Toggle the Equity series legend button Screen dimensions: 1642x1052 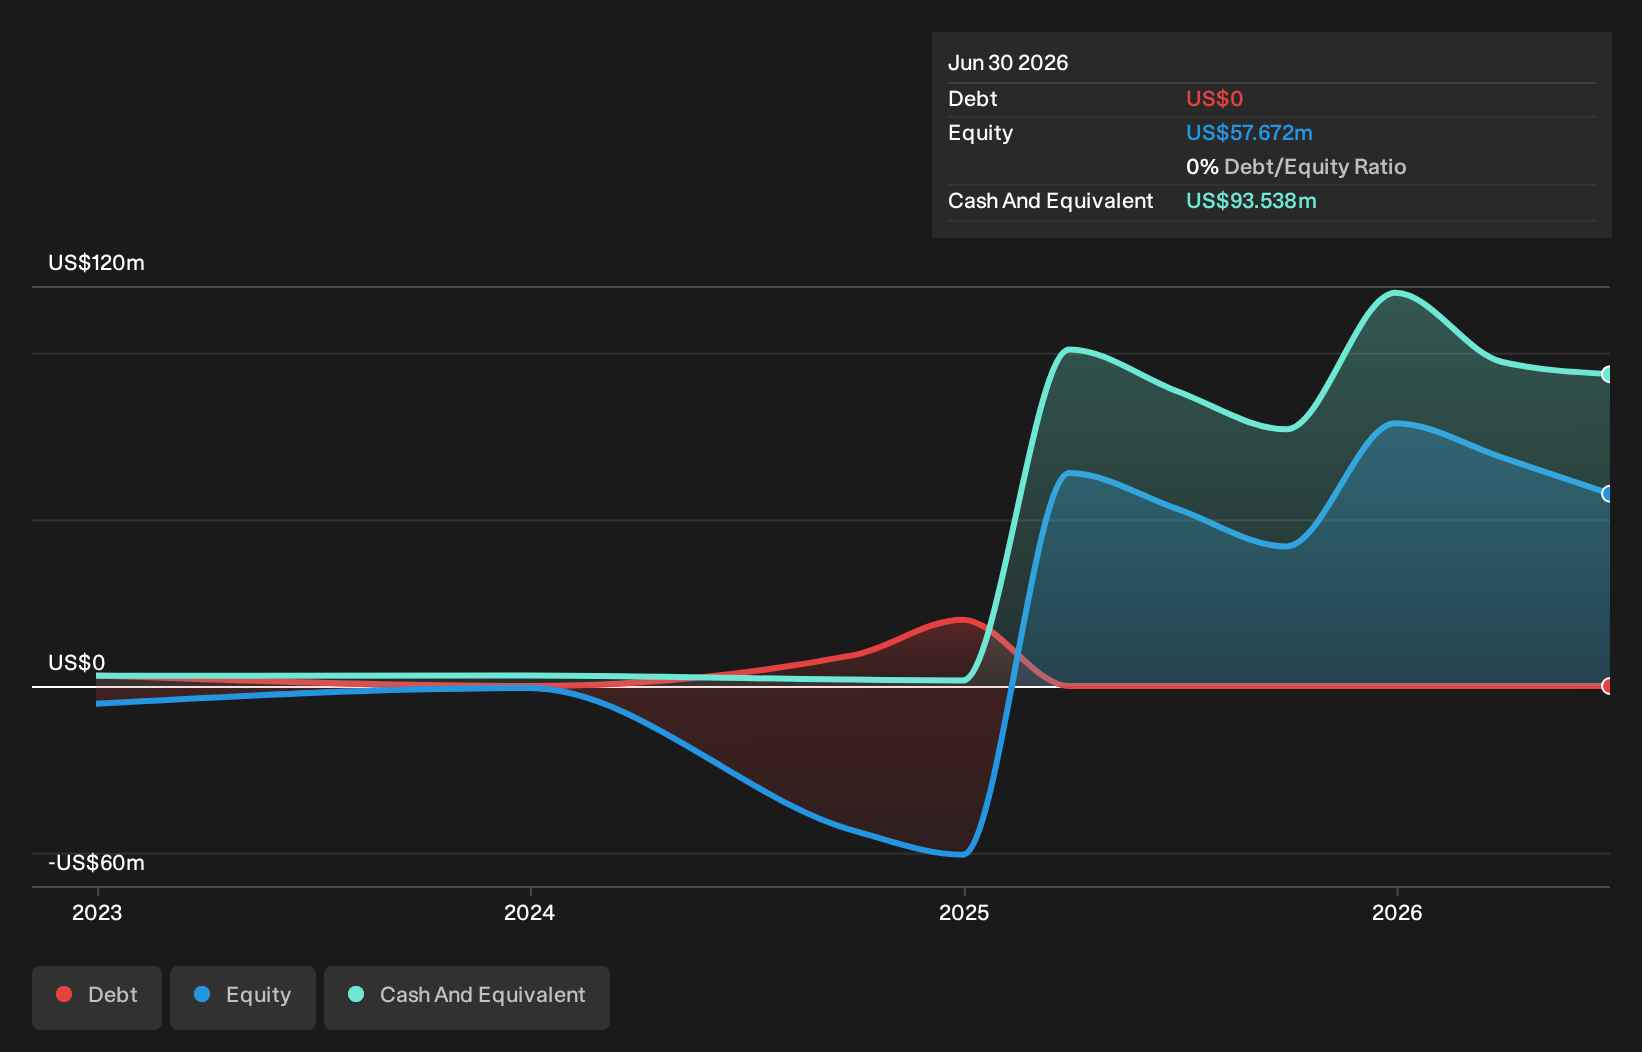coord(243,997)
